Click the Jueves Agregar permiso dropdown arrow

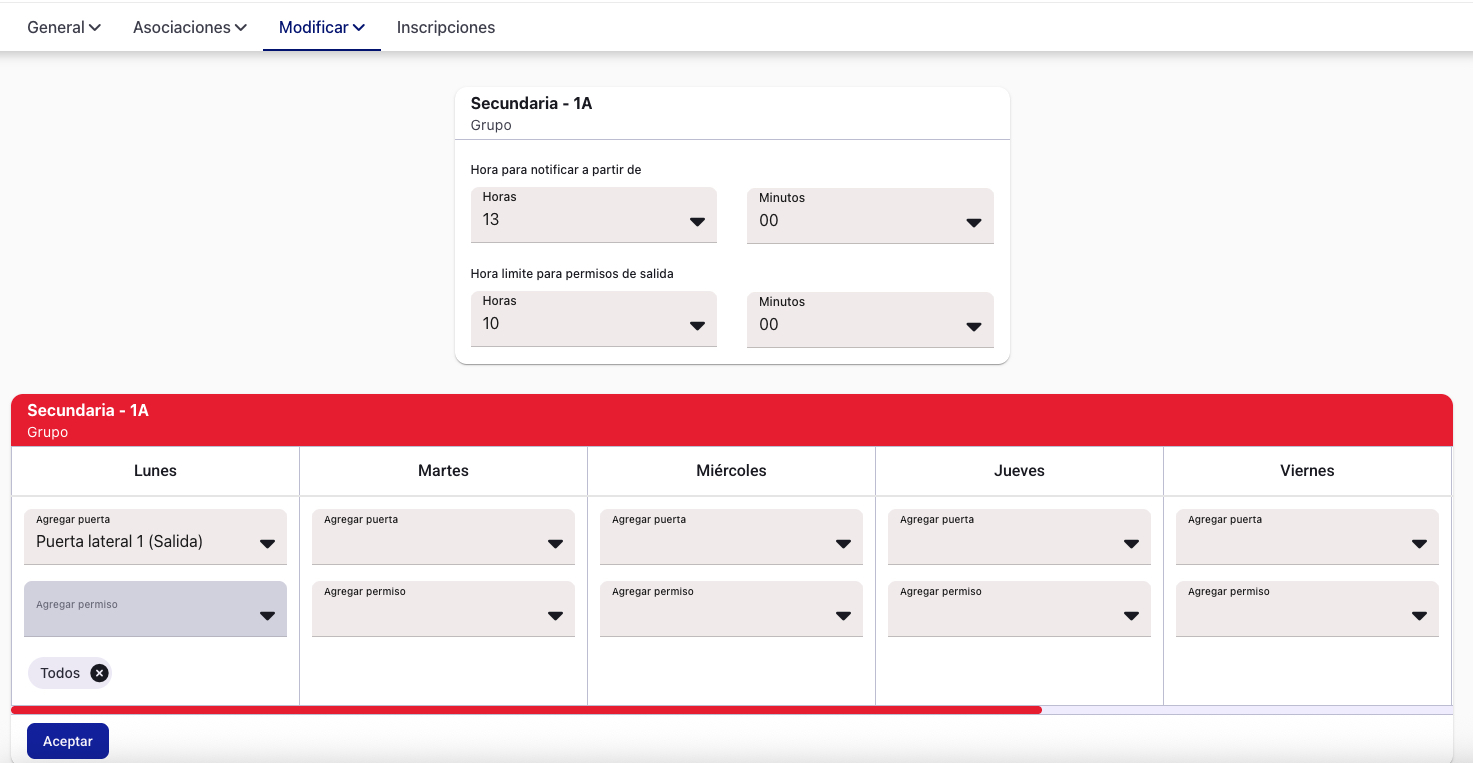(x=1131, y=616)
